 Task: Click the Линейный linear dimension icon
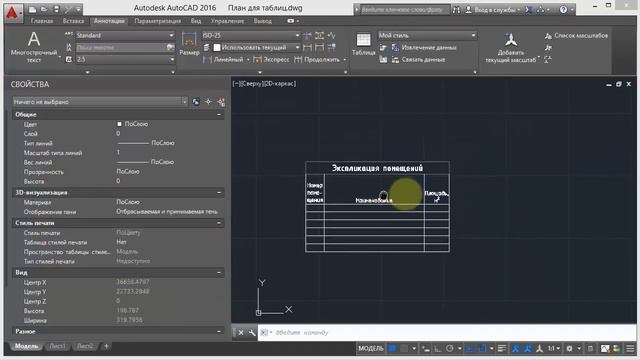207,60
